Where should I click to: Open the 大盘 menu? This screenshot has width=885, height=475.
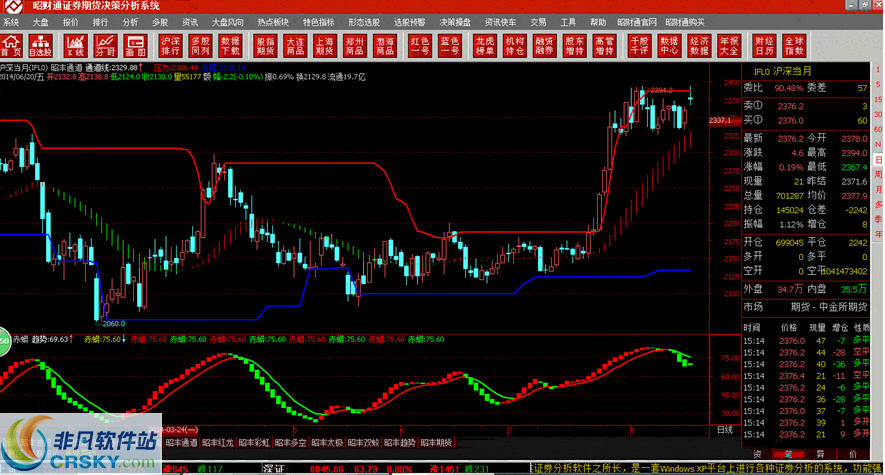(x=41, y=23)
